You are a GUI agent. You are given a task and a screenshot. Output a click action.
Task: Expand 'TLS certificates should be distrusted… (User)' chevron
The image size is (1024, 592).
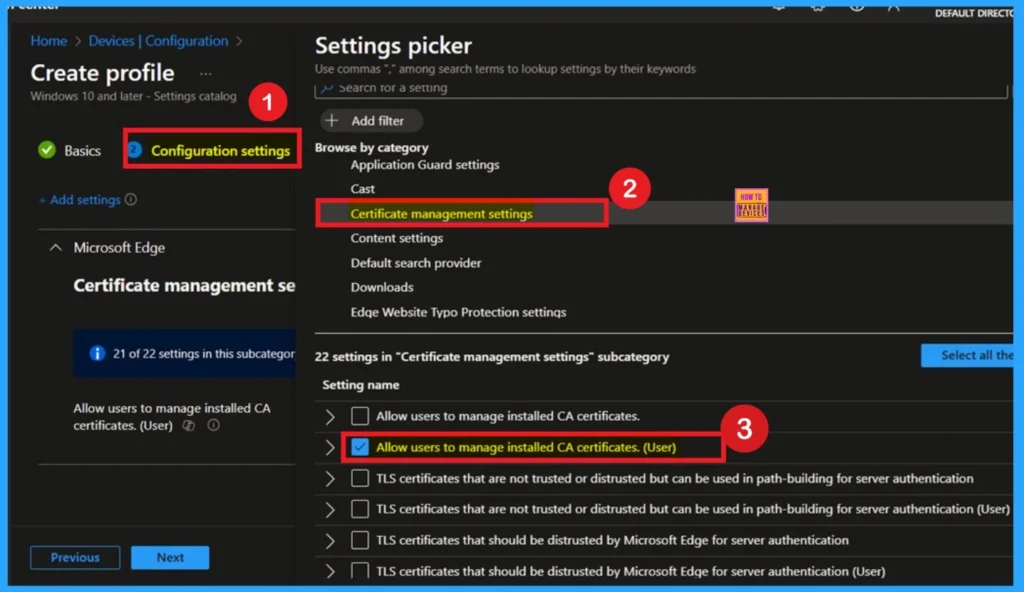[330, 571]
